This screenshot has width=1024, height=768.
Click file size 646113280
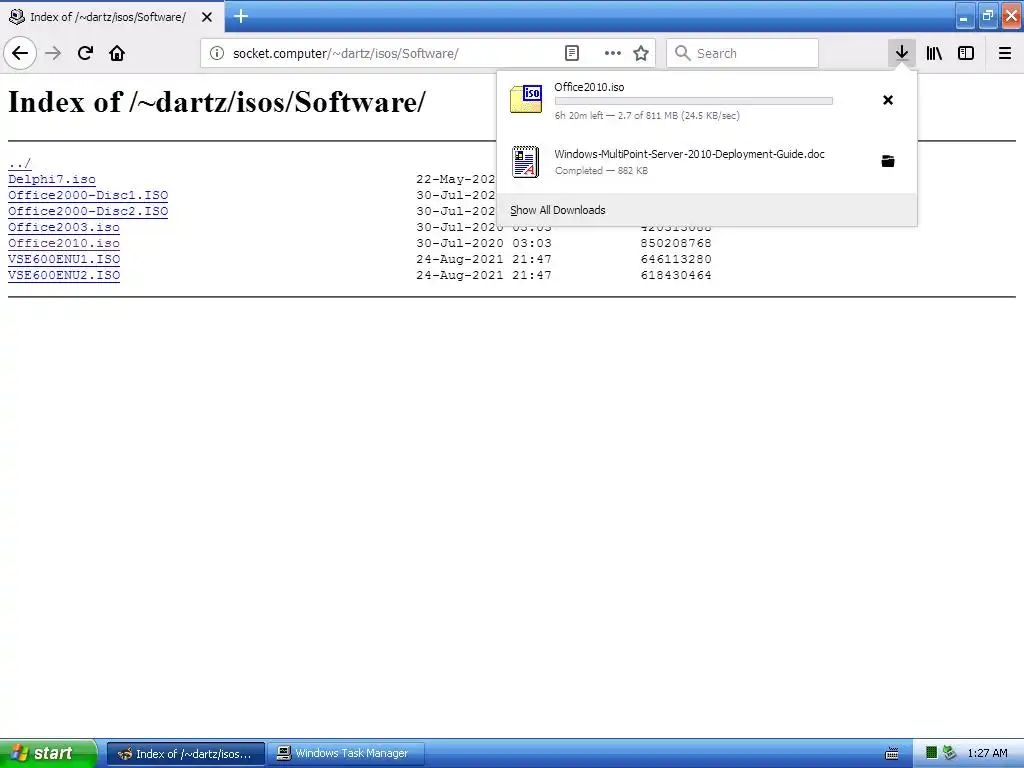676,259
